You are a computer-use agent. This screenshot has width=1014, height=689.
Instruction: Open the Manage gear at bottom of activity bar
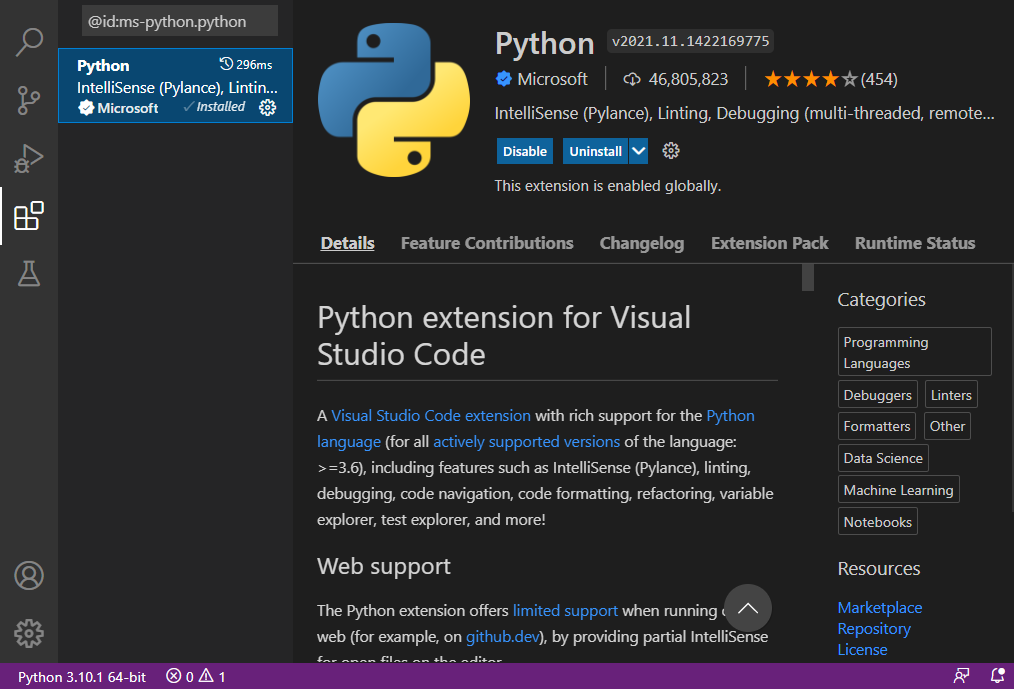coord(29,634)
